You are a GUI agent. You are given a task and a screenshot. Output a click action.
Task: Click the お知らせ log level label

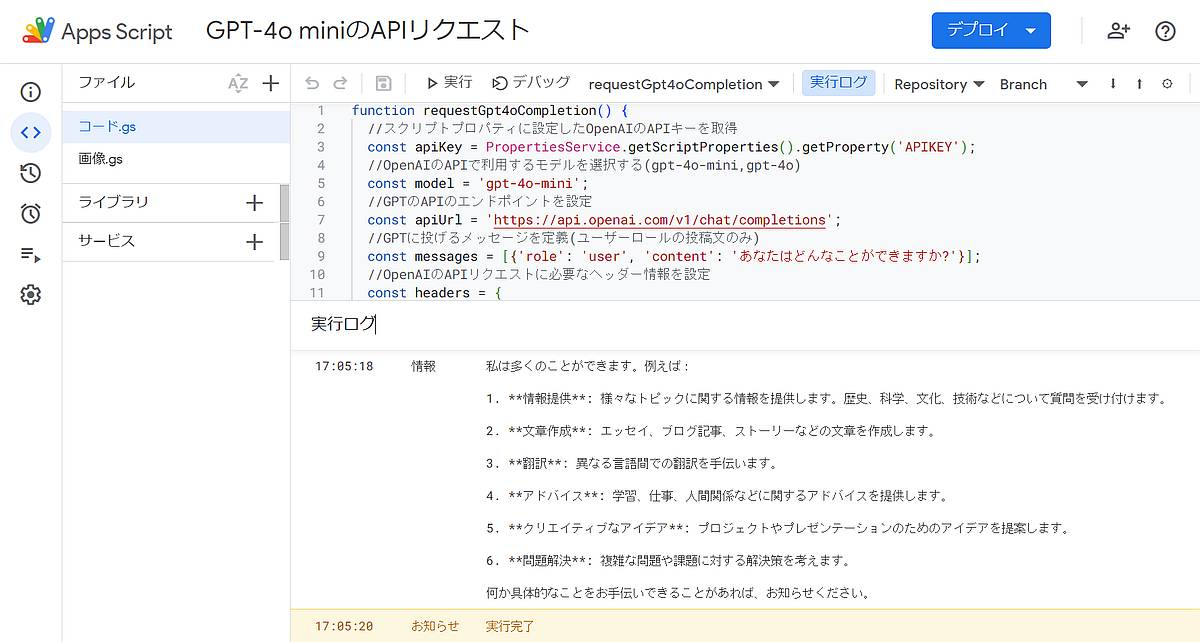pos(435,626)
